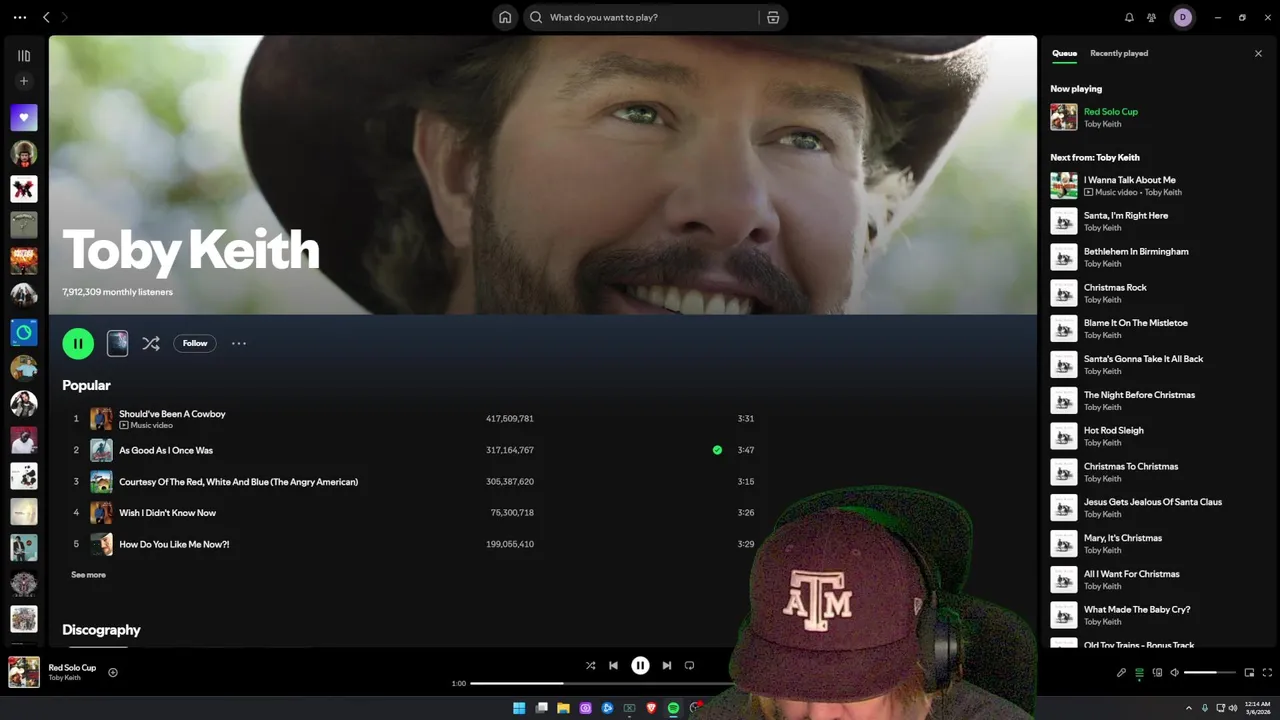Screen dimensions: 1280x720
Task: Toggle the queue view icon
Action: [x=1139, y=673]
